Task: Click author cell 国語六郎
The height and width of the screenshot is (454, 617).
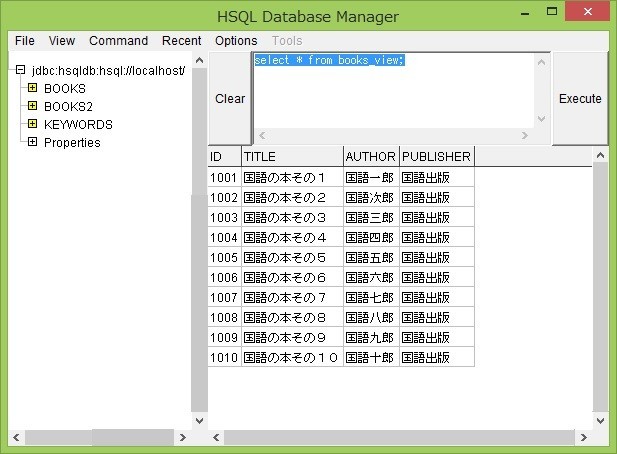Action: point(371,278)
